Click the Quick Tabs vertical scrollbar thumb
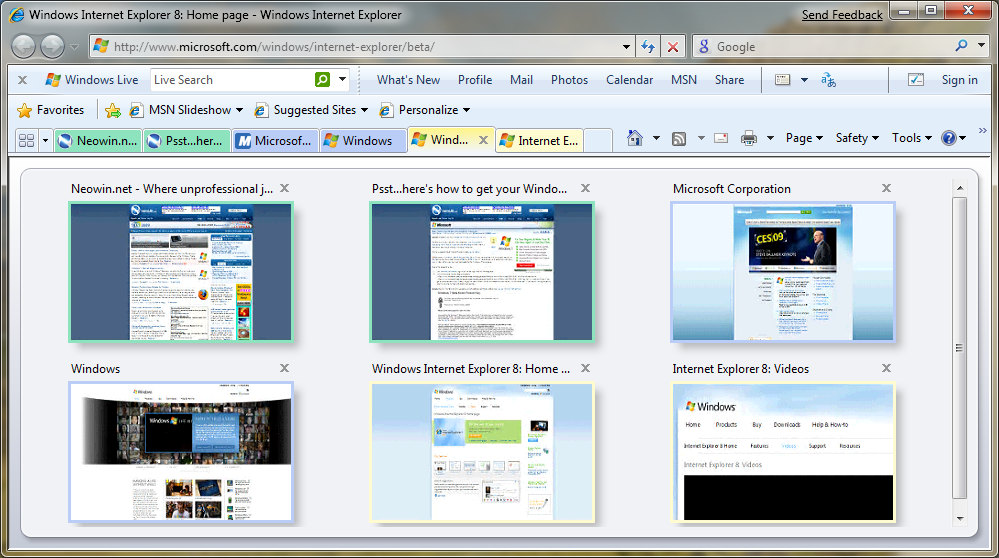This screenshot has height=558, width=999. point(959,348)
